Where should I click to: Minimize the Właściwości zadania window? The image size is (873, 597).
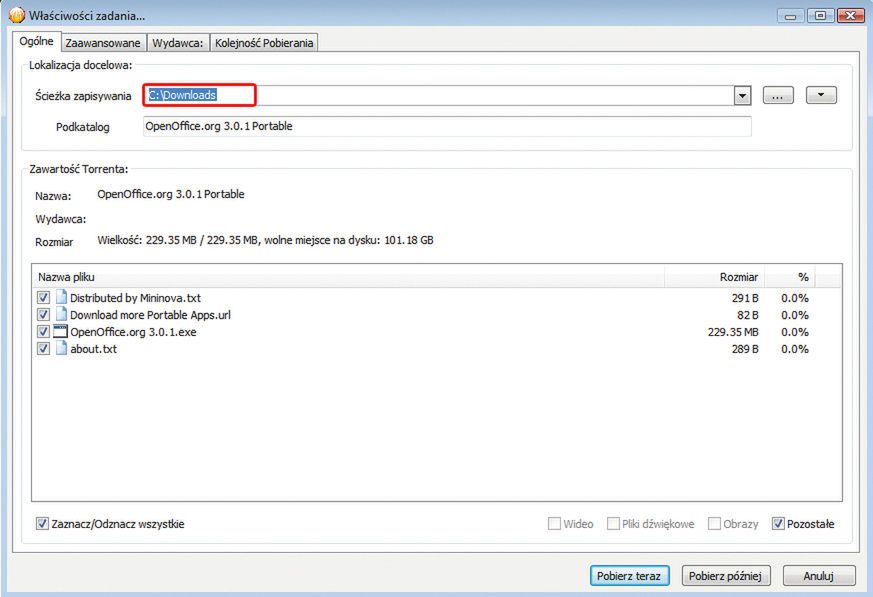(x=791, y=16)
